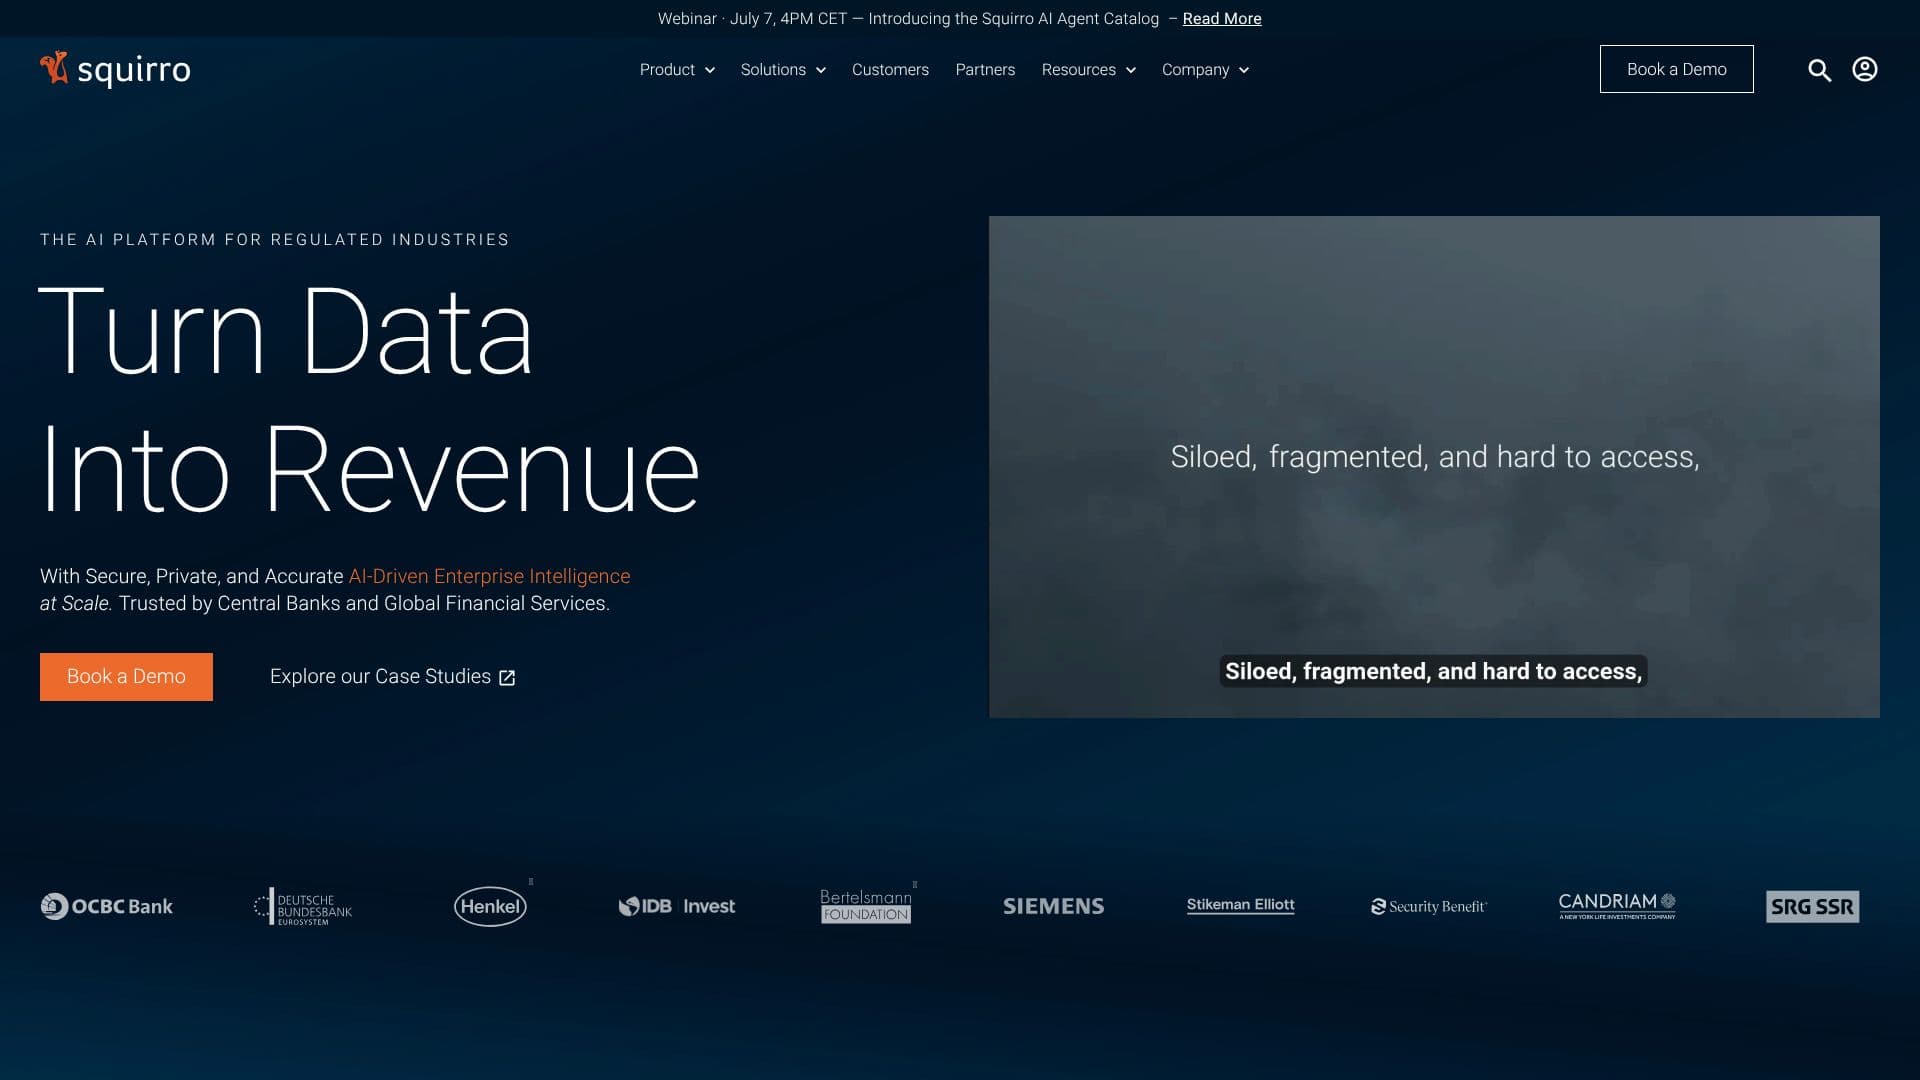Expand the Resources dropdown menu

coord(1088,70)
